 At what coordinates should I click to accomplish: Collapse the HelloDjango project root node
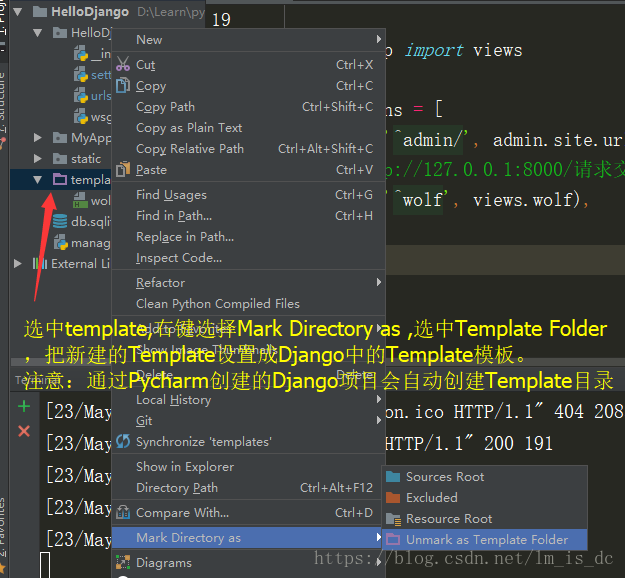18,12
